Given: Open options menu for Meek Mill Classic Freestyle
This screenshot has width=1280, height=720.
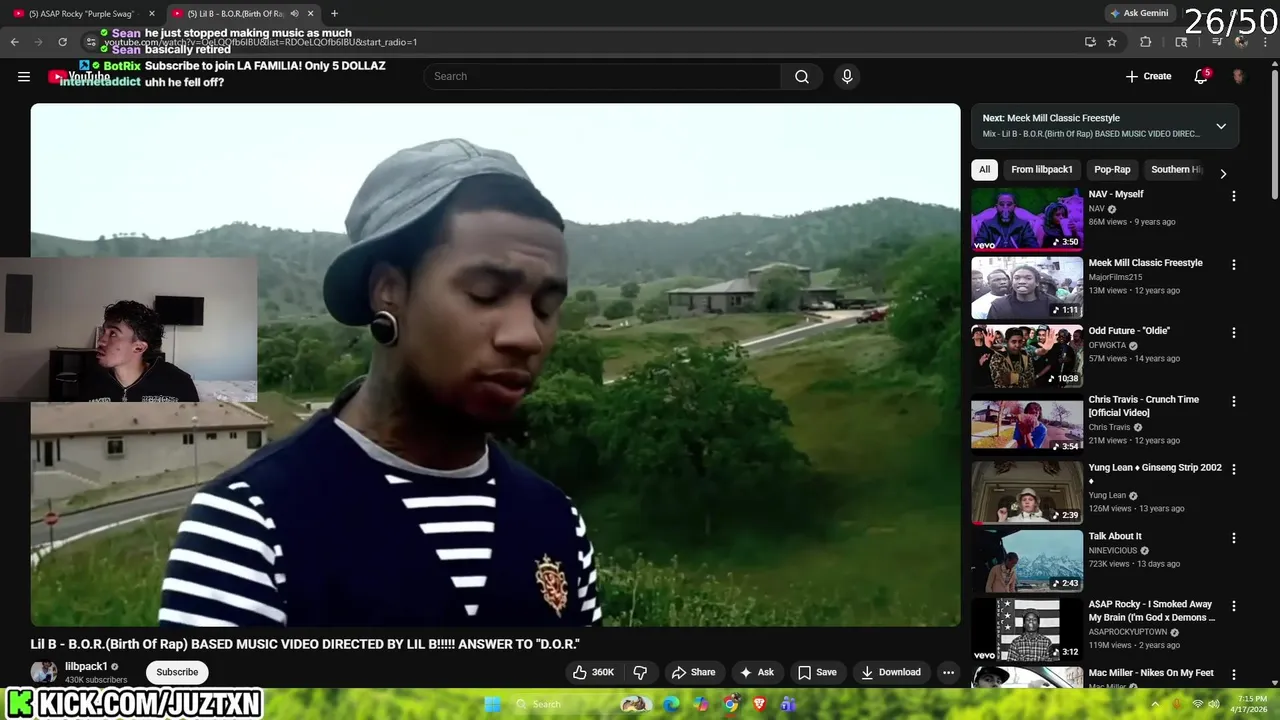Looking at the screenshot, I should pyautogui.click(x=1233, y=265).
